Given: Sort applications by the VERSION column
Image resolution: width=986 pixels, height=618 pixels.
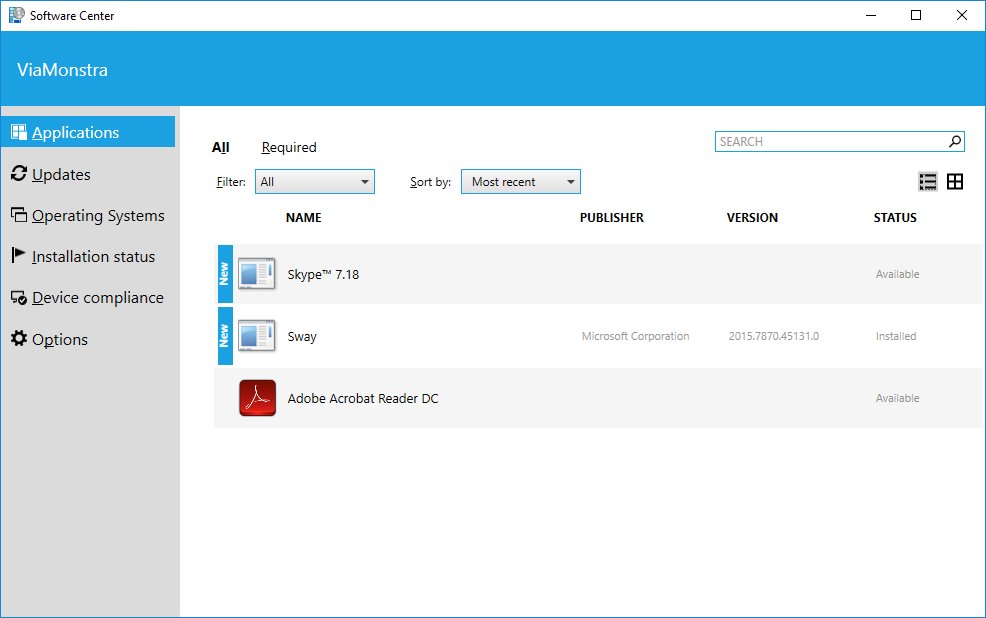Looking at the screenshot, I should click(752, 217).
